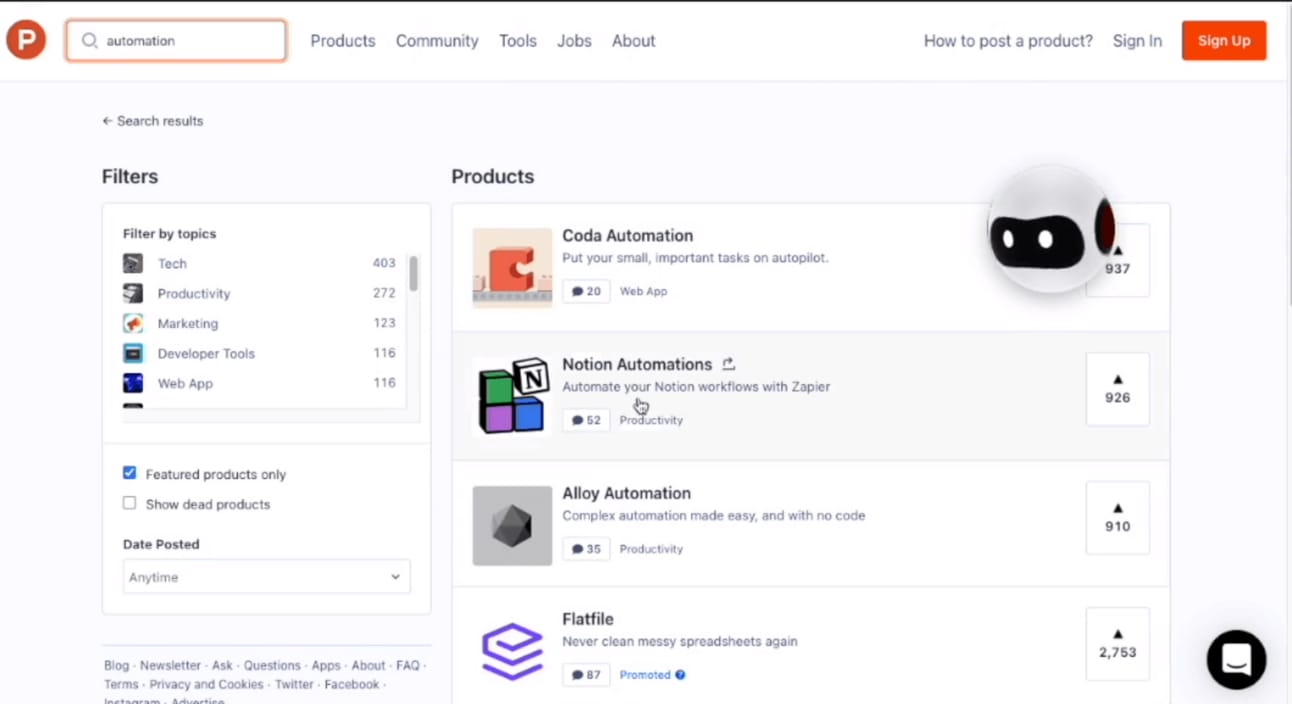Open the chat support widget
Viewport: 1292px width, 704px height.
point(1237,659)
